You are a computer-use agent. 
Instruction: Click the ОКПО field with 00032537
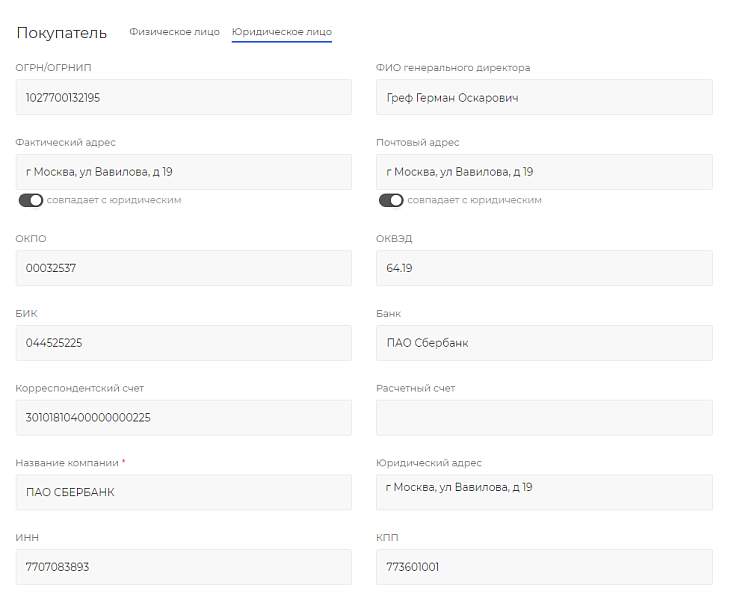[x=184, y=268]
